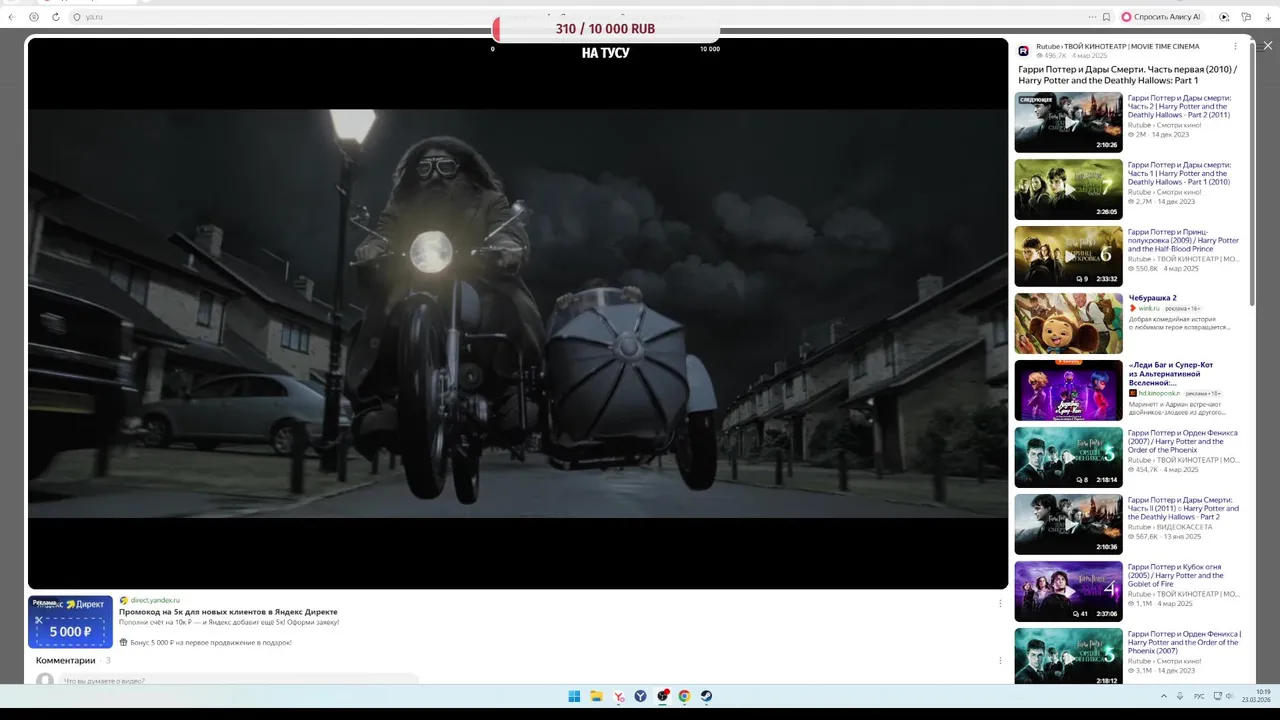The width and height of the screenshot is (1280, 720).
Task: Open the Орден Феникса 14 дек 2023 link
Action: coord(1184,642)
